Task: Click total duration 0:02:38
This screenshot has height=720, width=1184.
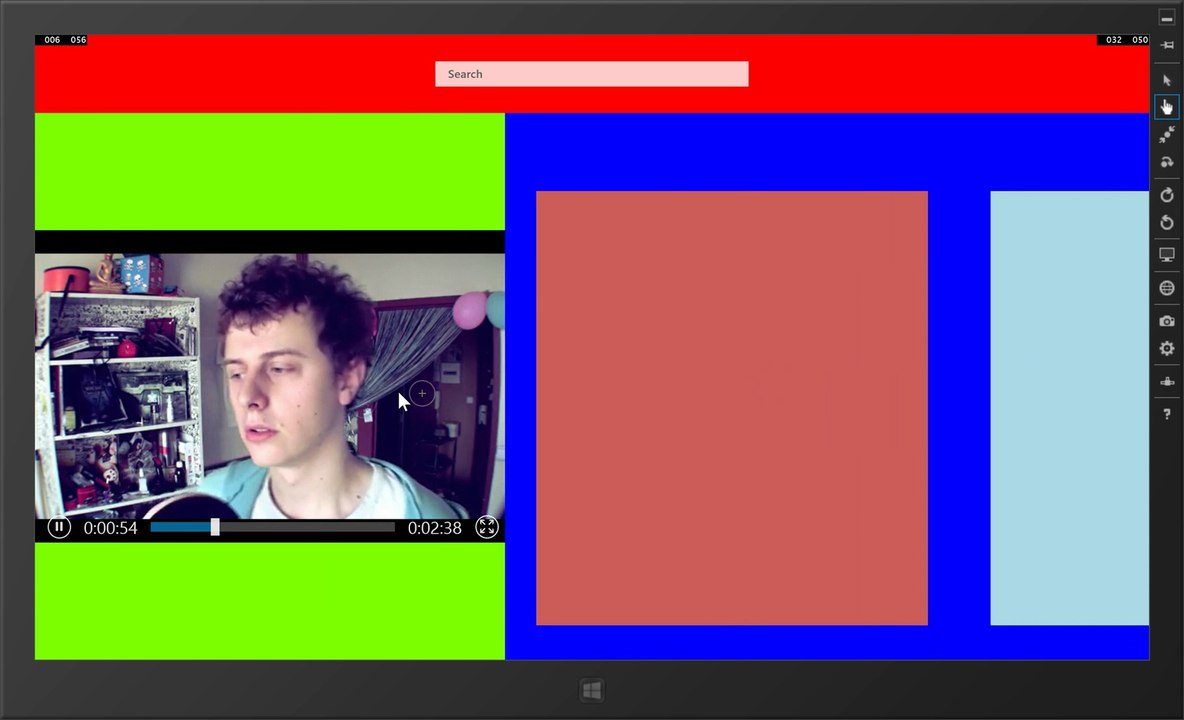Action: point(434,528)
